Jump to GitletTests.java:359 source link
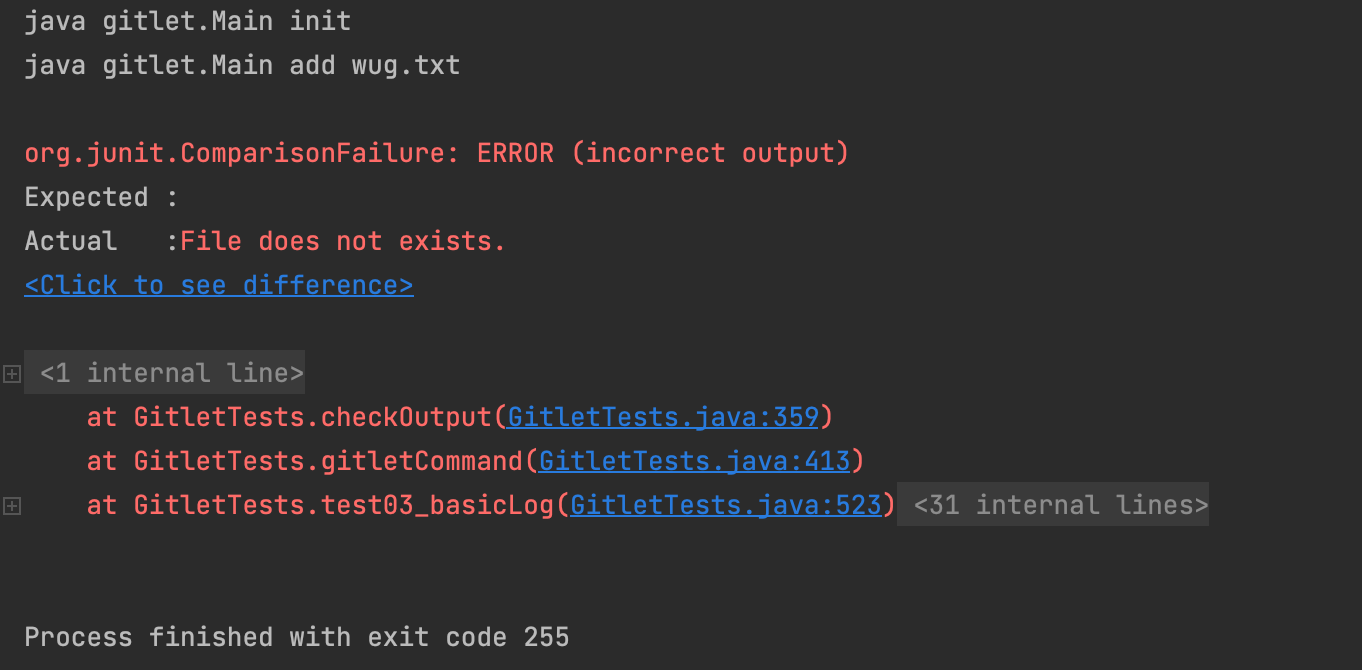Image resolution: width=1362 pixels, height=670 pixels. click(x=663, y=418)
